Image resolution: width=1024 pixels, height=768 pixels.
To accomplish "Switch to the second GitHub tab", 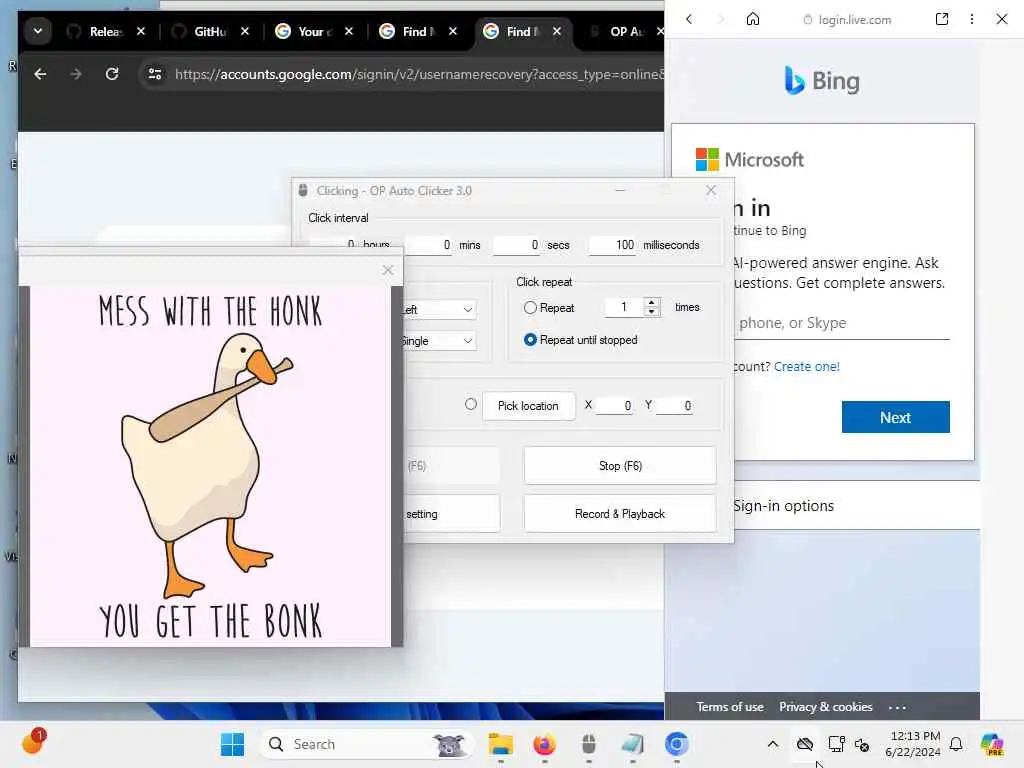I will coord(200,31).
